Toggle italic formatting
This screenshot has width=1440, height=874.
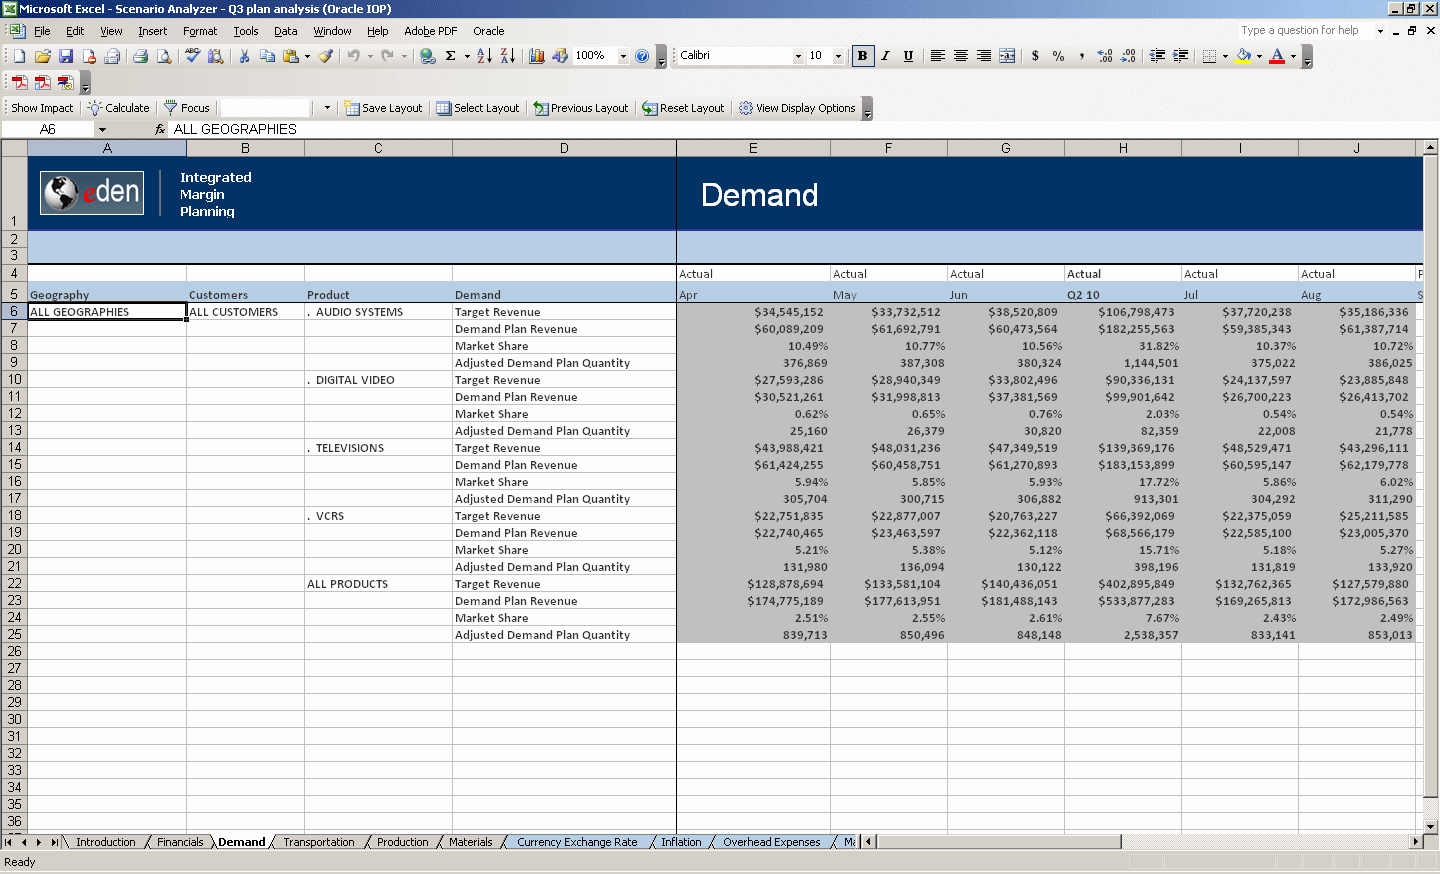pos(884,56)
